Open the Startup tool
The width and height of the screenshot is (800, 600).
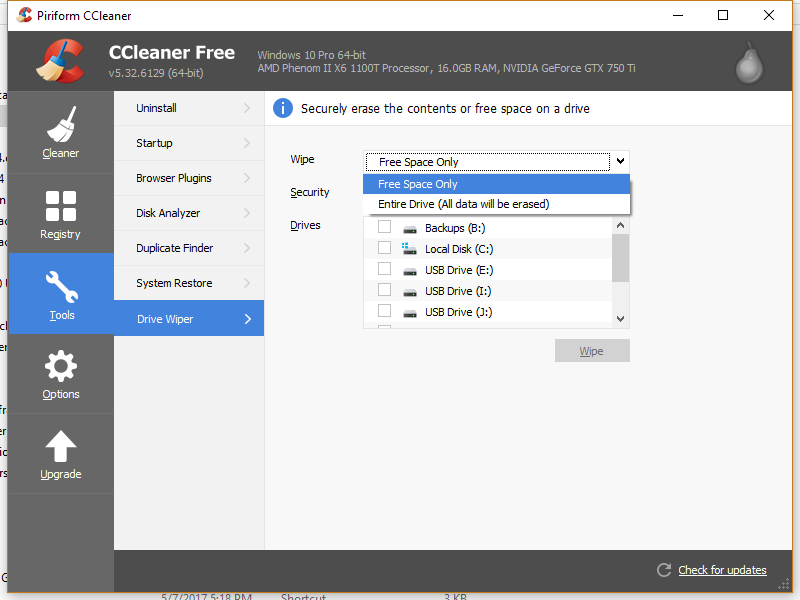(189, 143)
